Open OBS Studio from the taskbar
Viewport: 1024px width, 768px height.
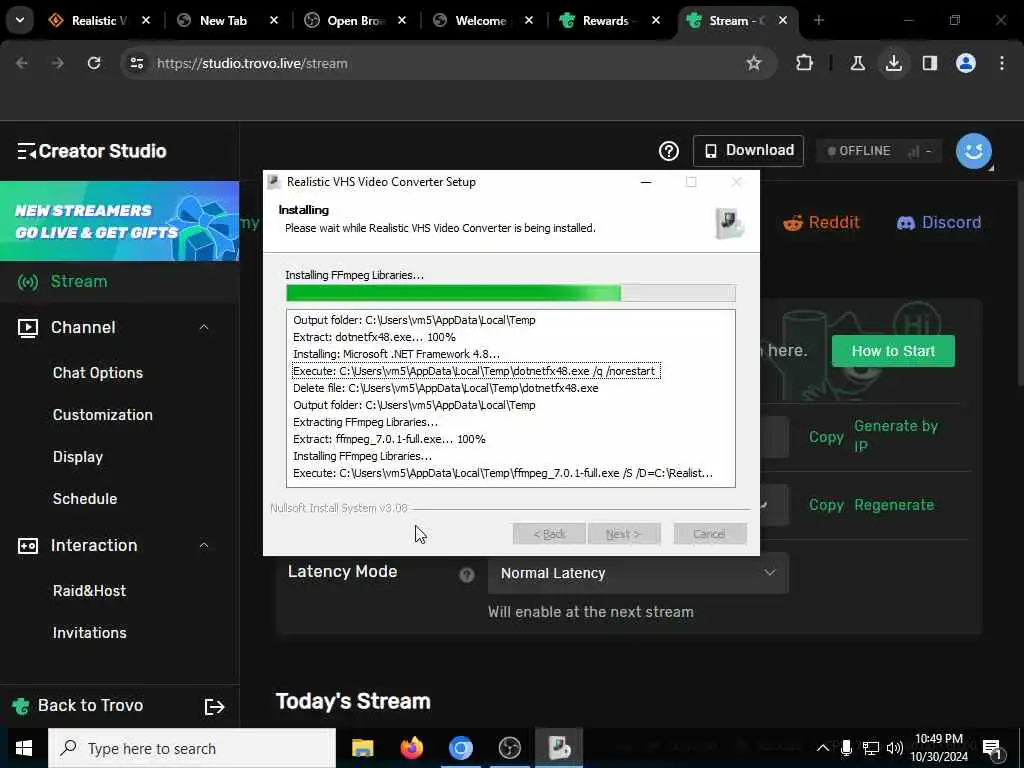tap(509, 748)
